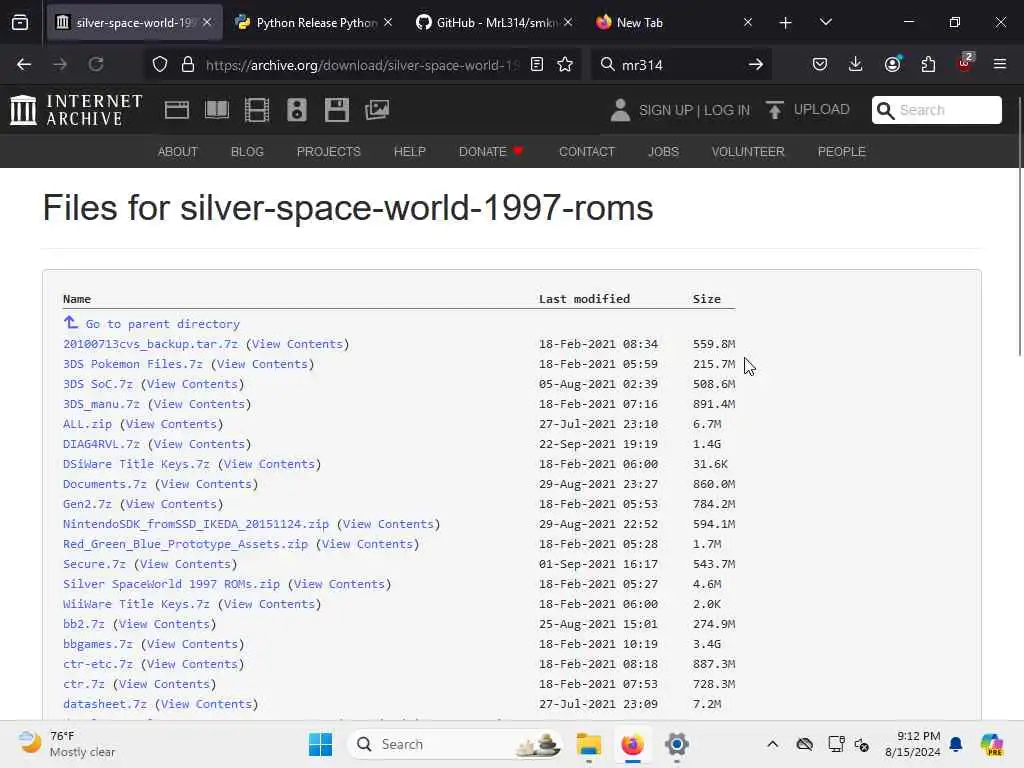
Task: Switch to the New Tab tab
Action: [x=674, y=23]
